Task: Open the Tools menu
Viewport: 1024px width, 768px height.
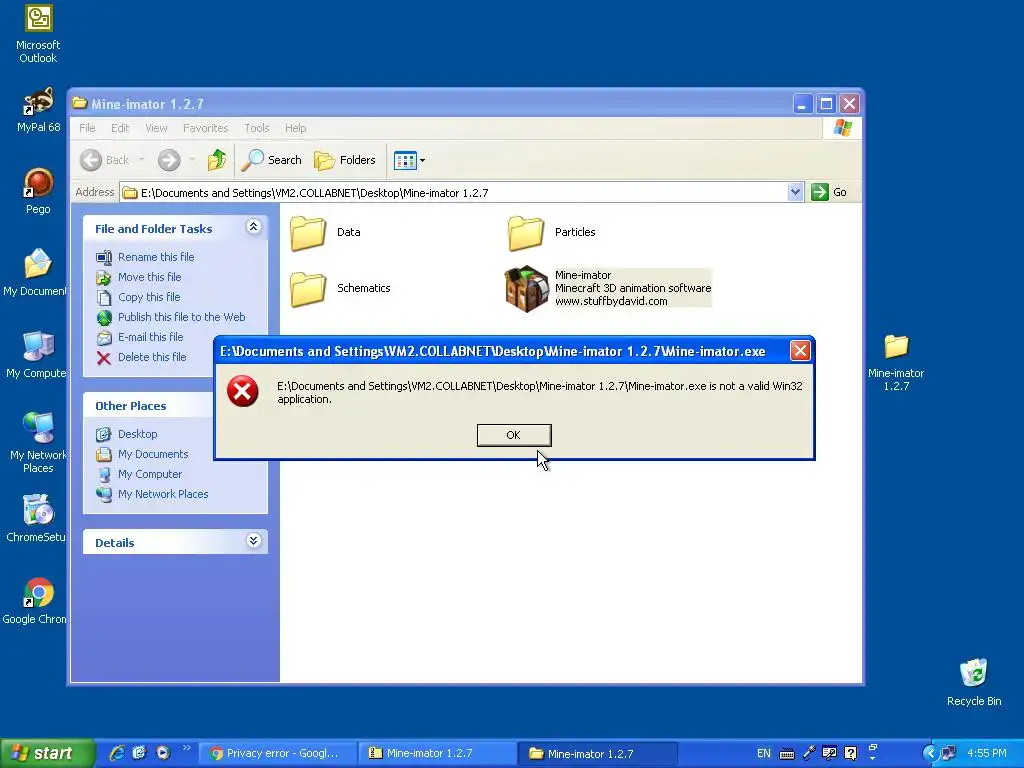Action: [257, 128]
